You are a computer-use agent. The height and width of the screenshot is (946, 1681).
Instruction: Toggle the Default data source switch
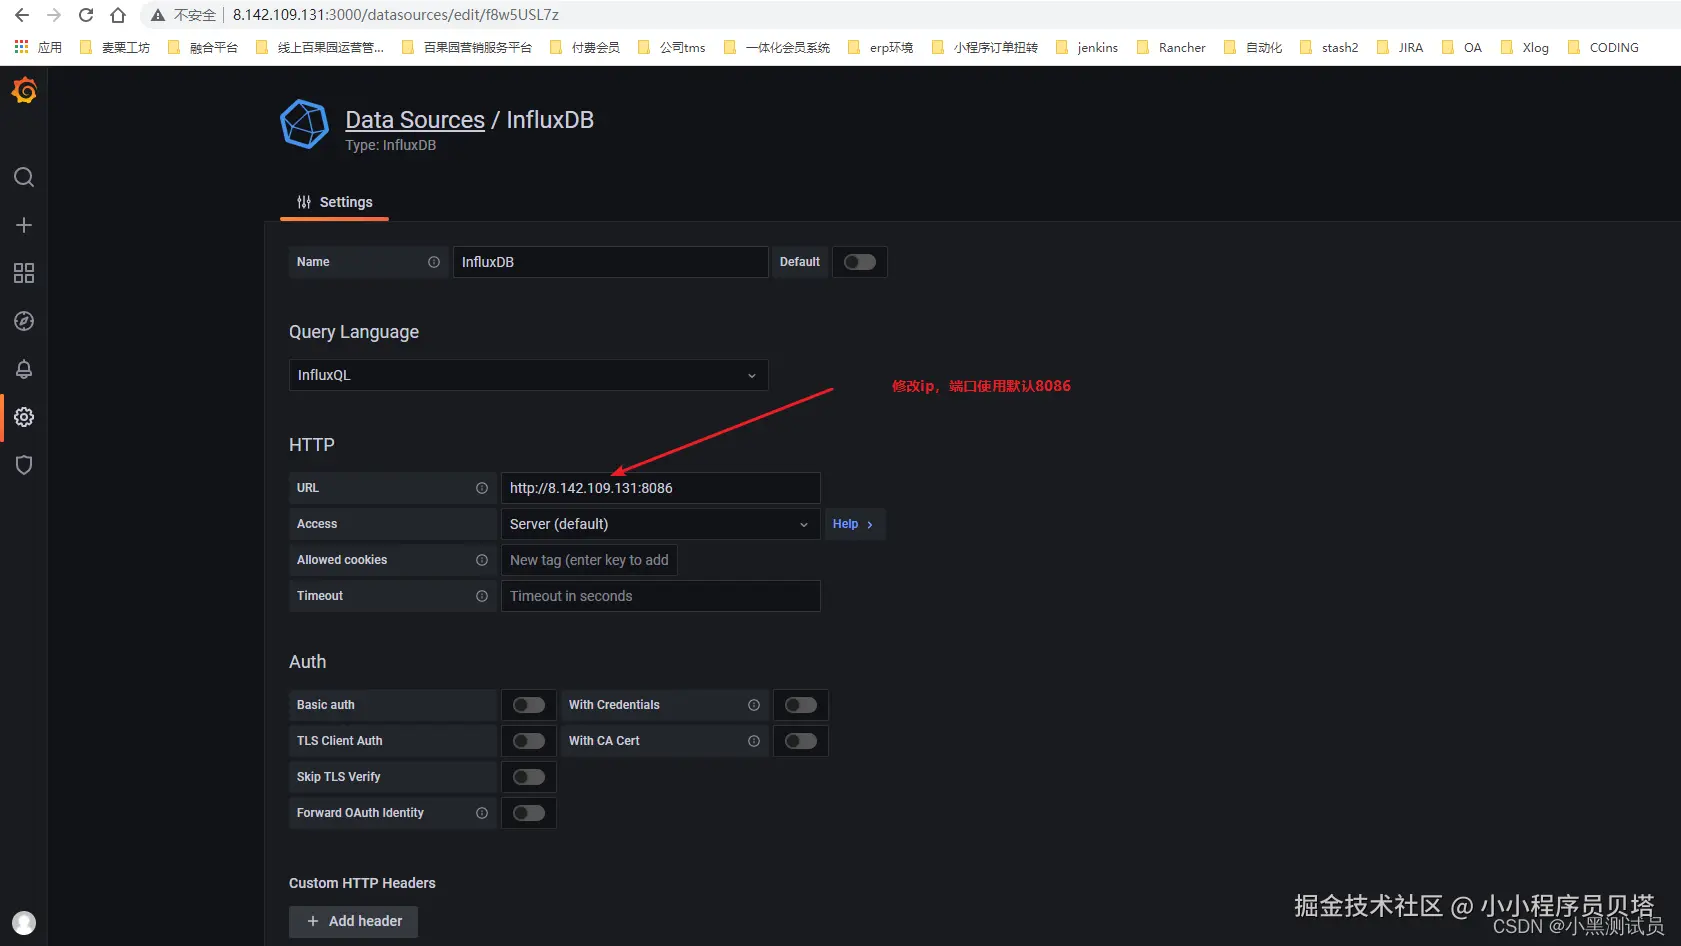pos(860,262)
